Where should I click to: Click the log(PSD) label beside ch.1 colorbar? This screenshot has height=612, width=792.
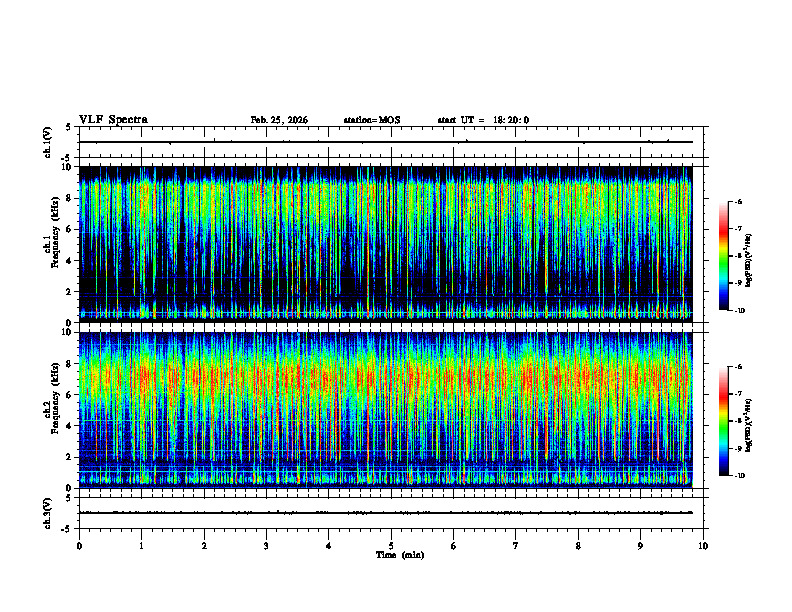(749, 261)
